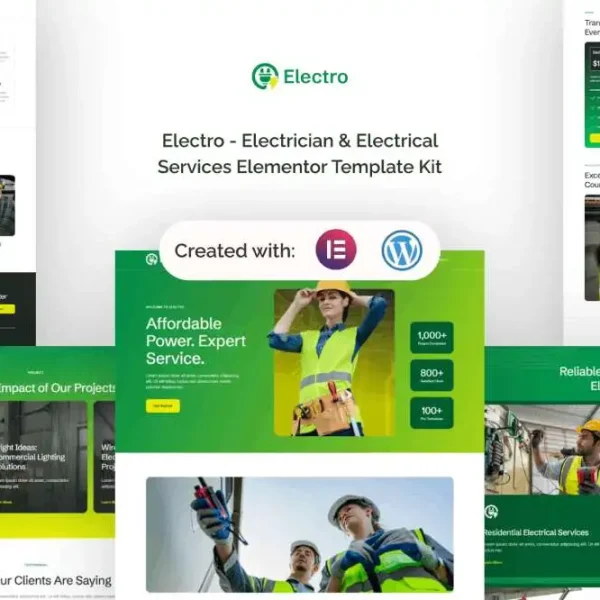Click the woman electrician hero photo

pos(334,360)
